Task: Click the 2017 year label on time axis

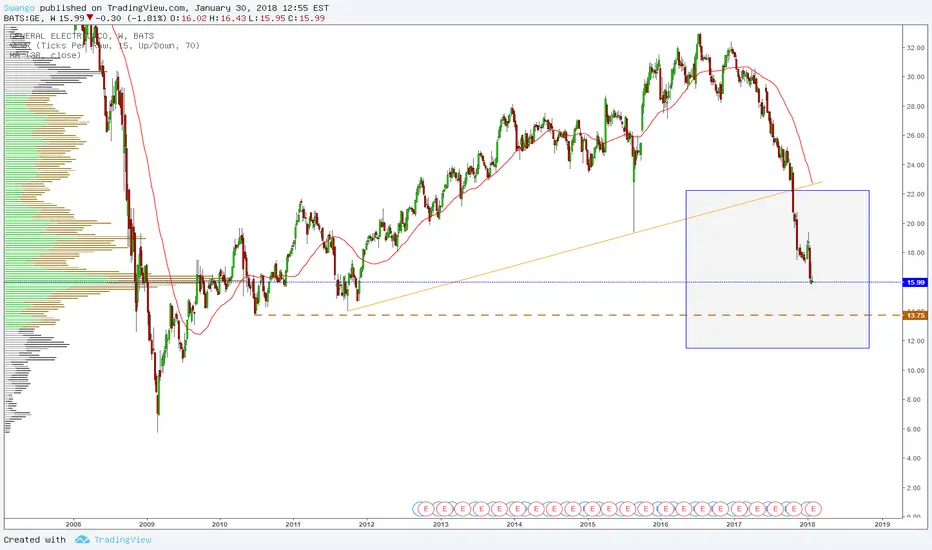Action: coord(734,524)
